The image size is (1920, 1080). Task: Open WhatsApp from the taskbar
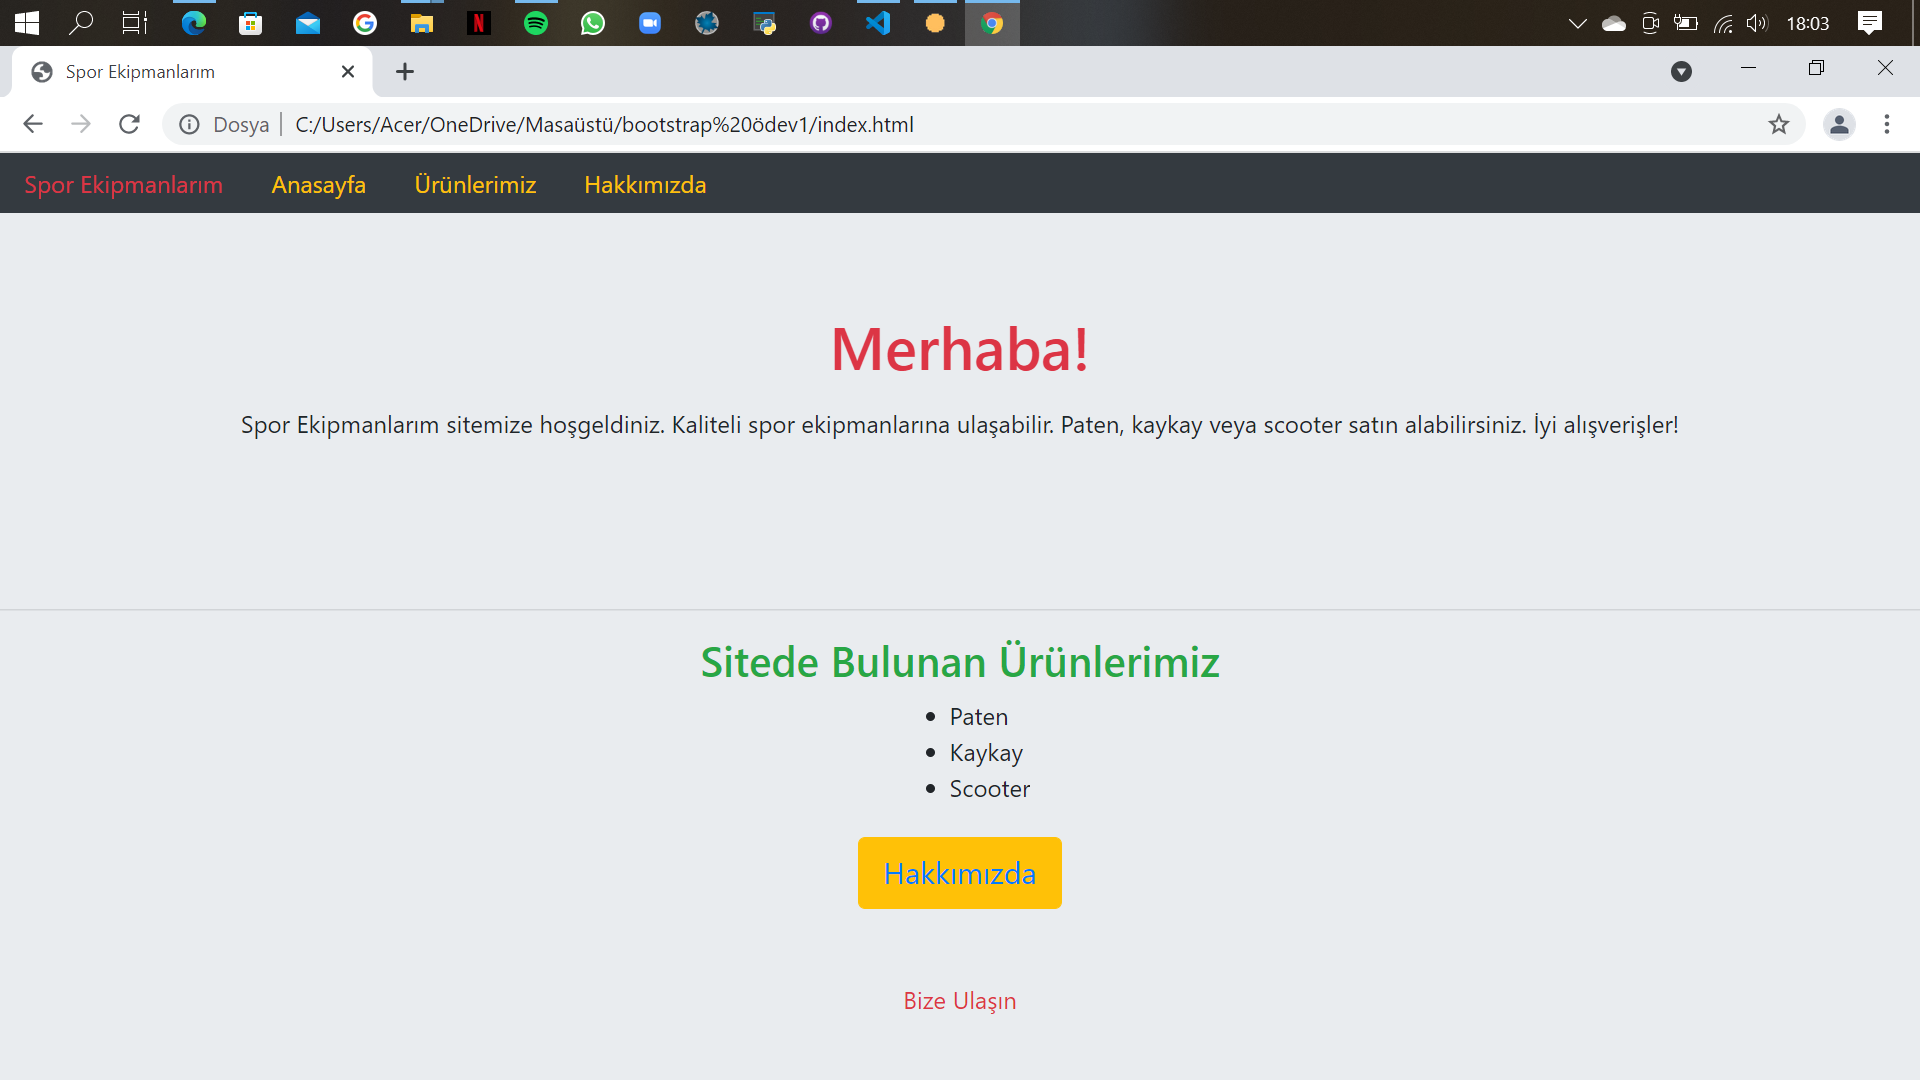593,22
